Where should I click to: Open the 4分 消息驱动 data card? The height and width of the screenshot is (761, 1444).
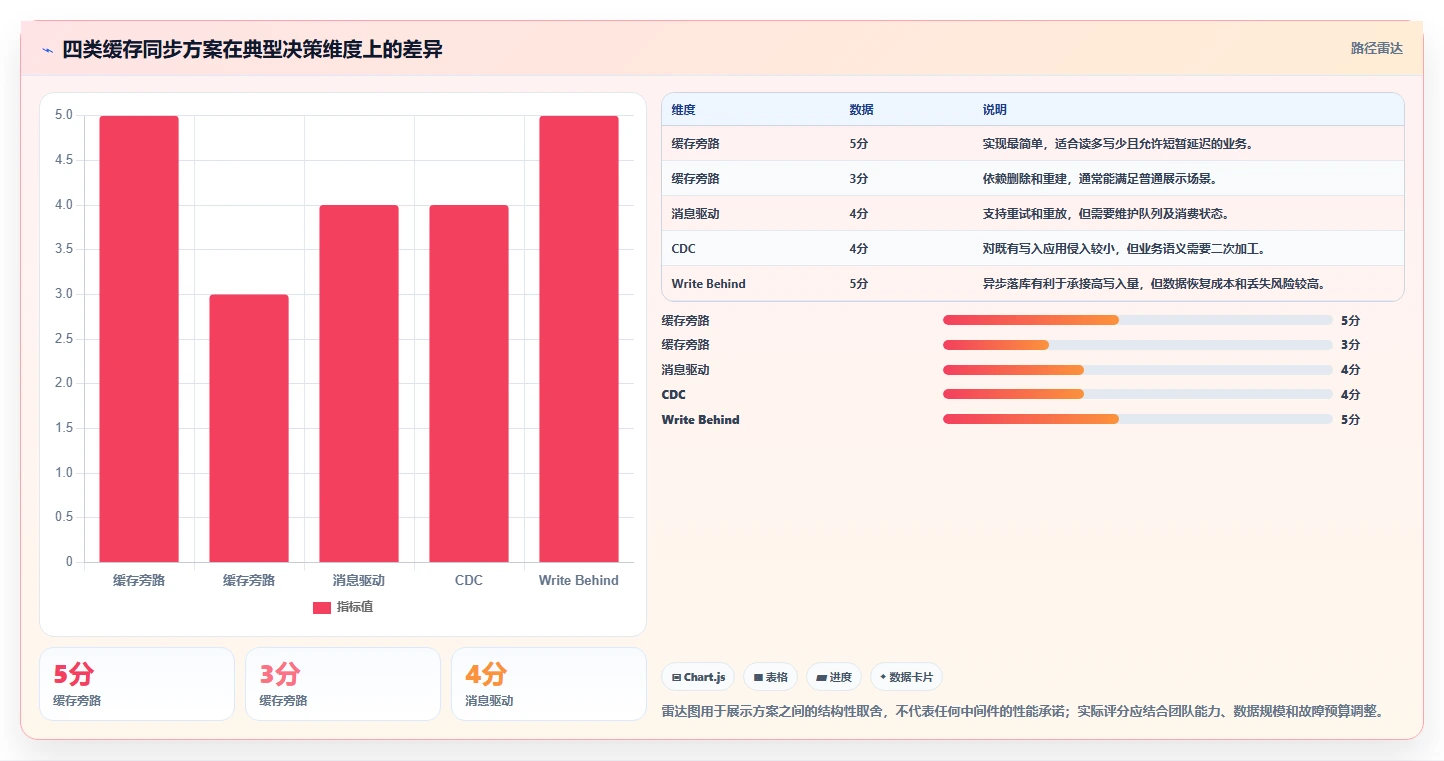pyautogui.click(x=549, y=684)
